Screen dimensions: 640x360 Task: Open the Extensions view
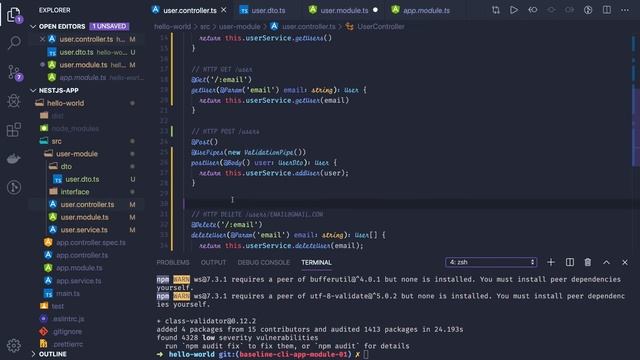coord(14,130)
